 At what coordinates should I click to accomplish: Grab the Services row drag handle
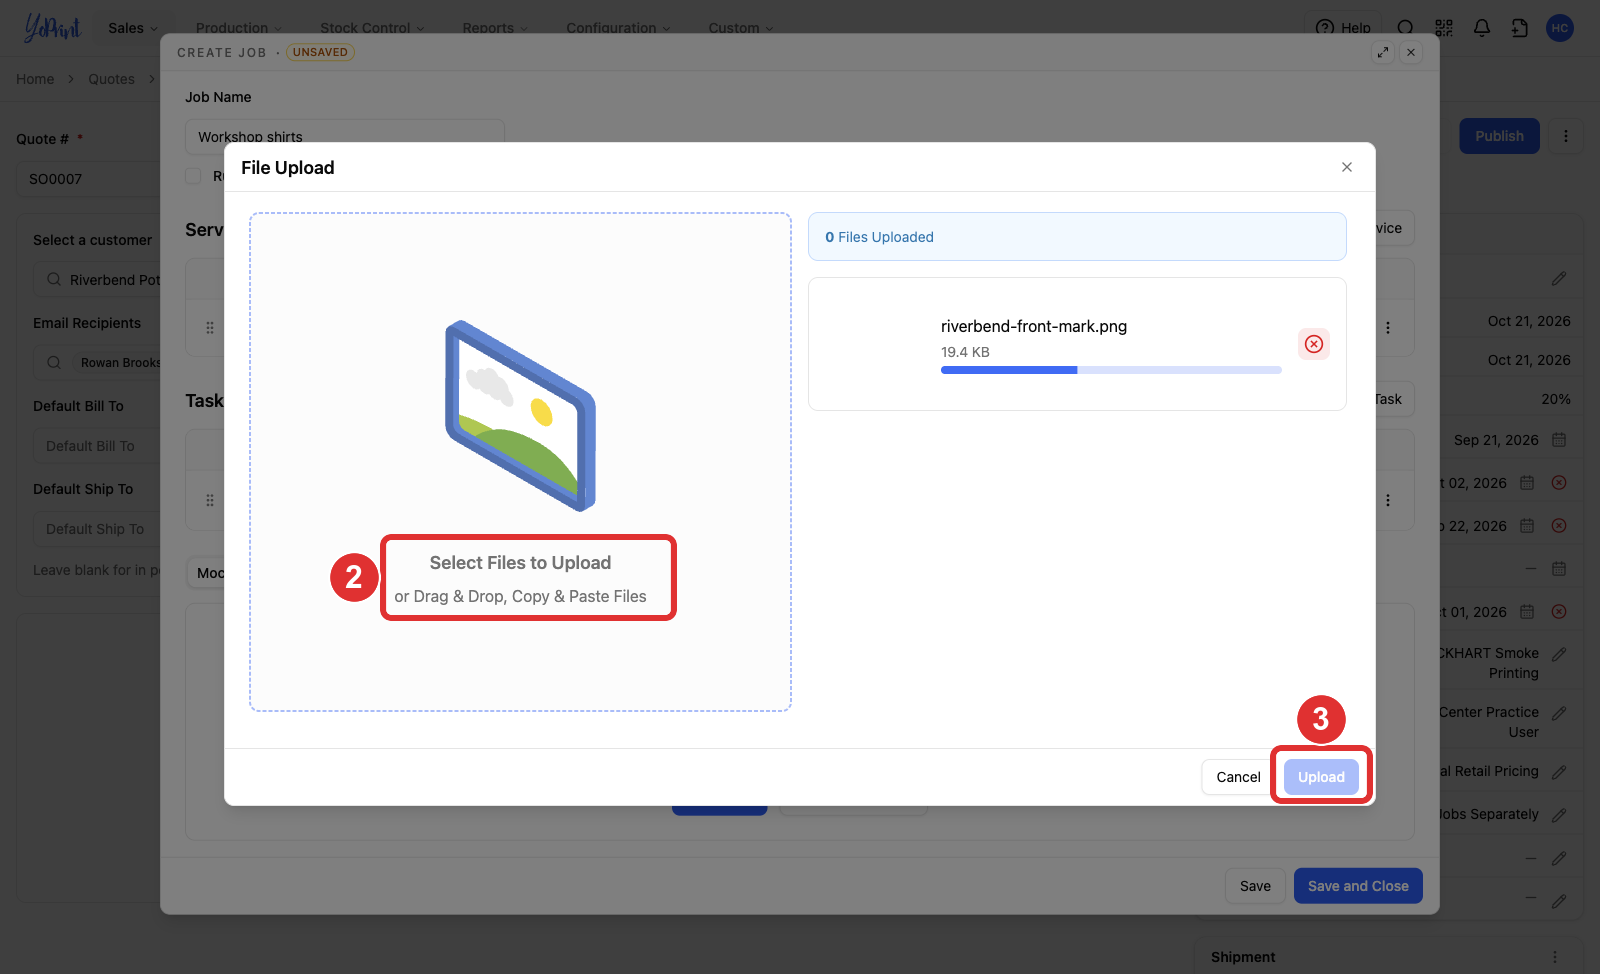[210, 327]
